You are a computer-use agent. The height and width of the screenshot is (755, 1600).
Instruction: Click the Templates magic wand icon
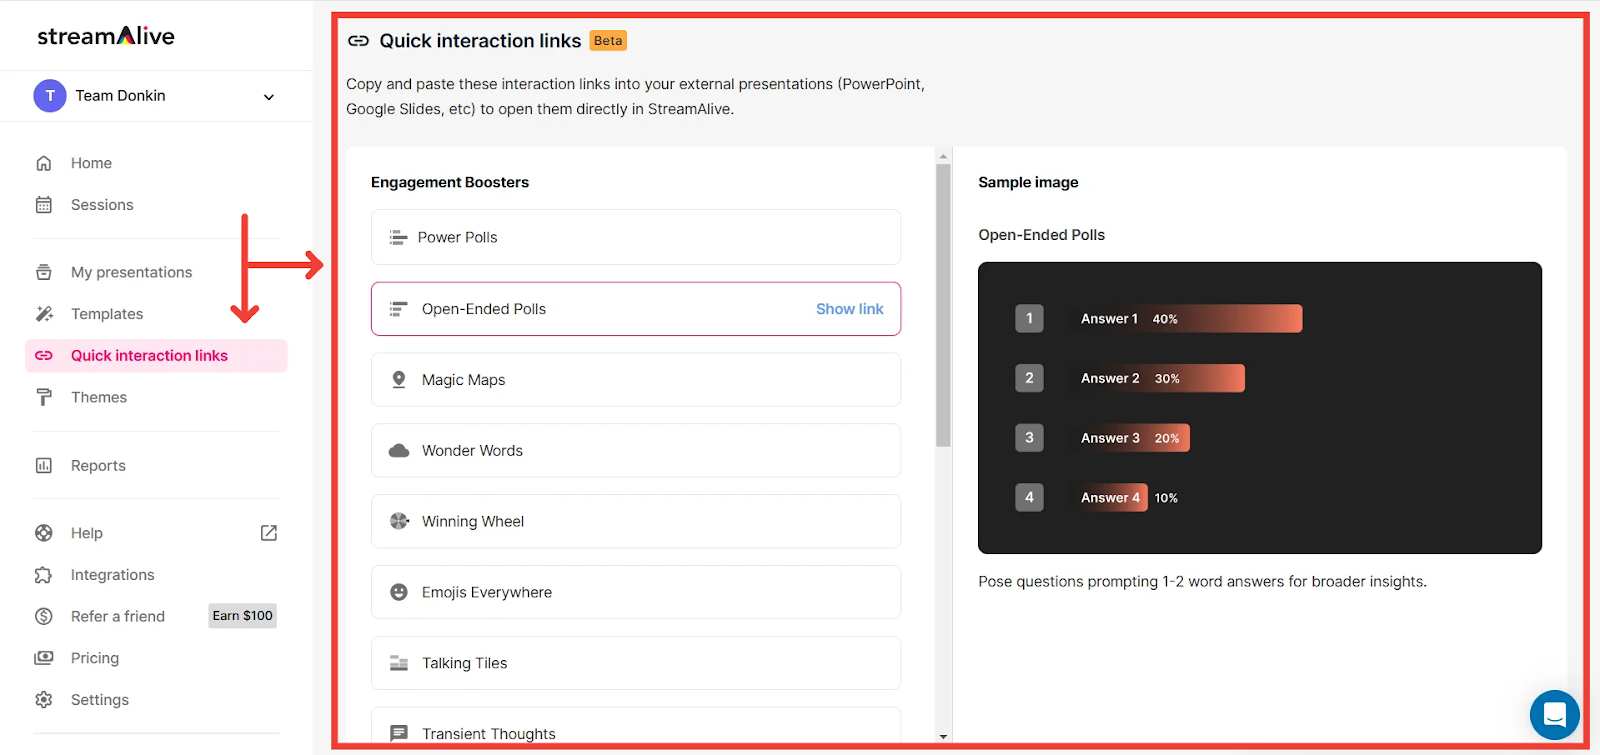pyautogui.click(x=44, y=314)
